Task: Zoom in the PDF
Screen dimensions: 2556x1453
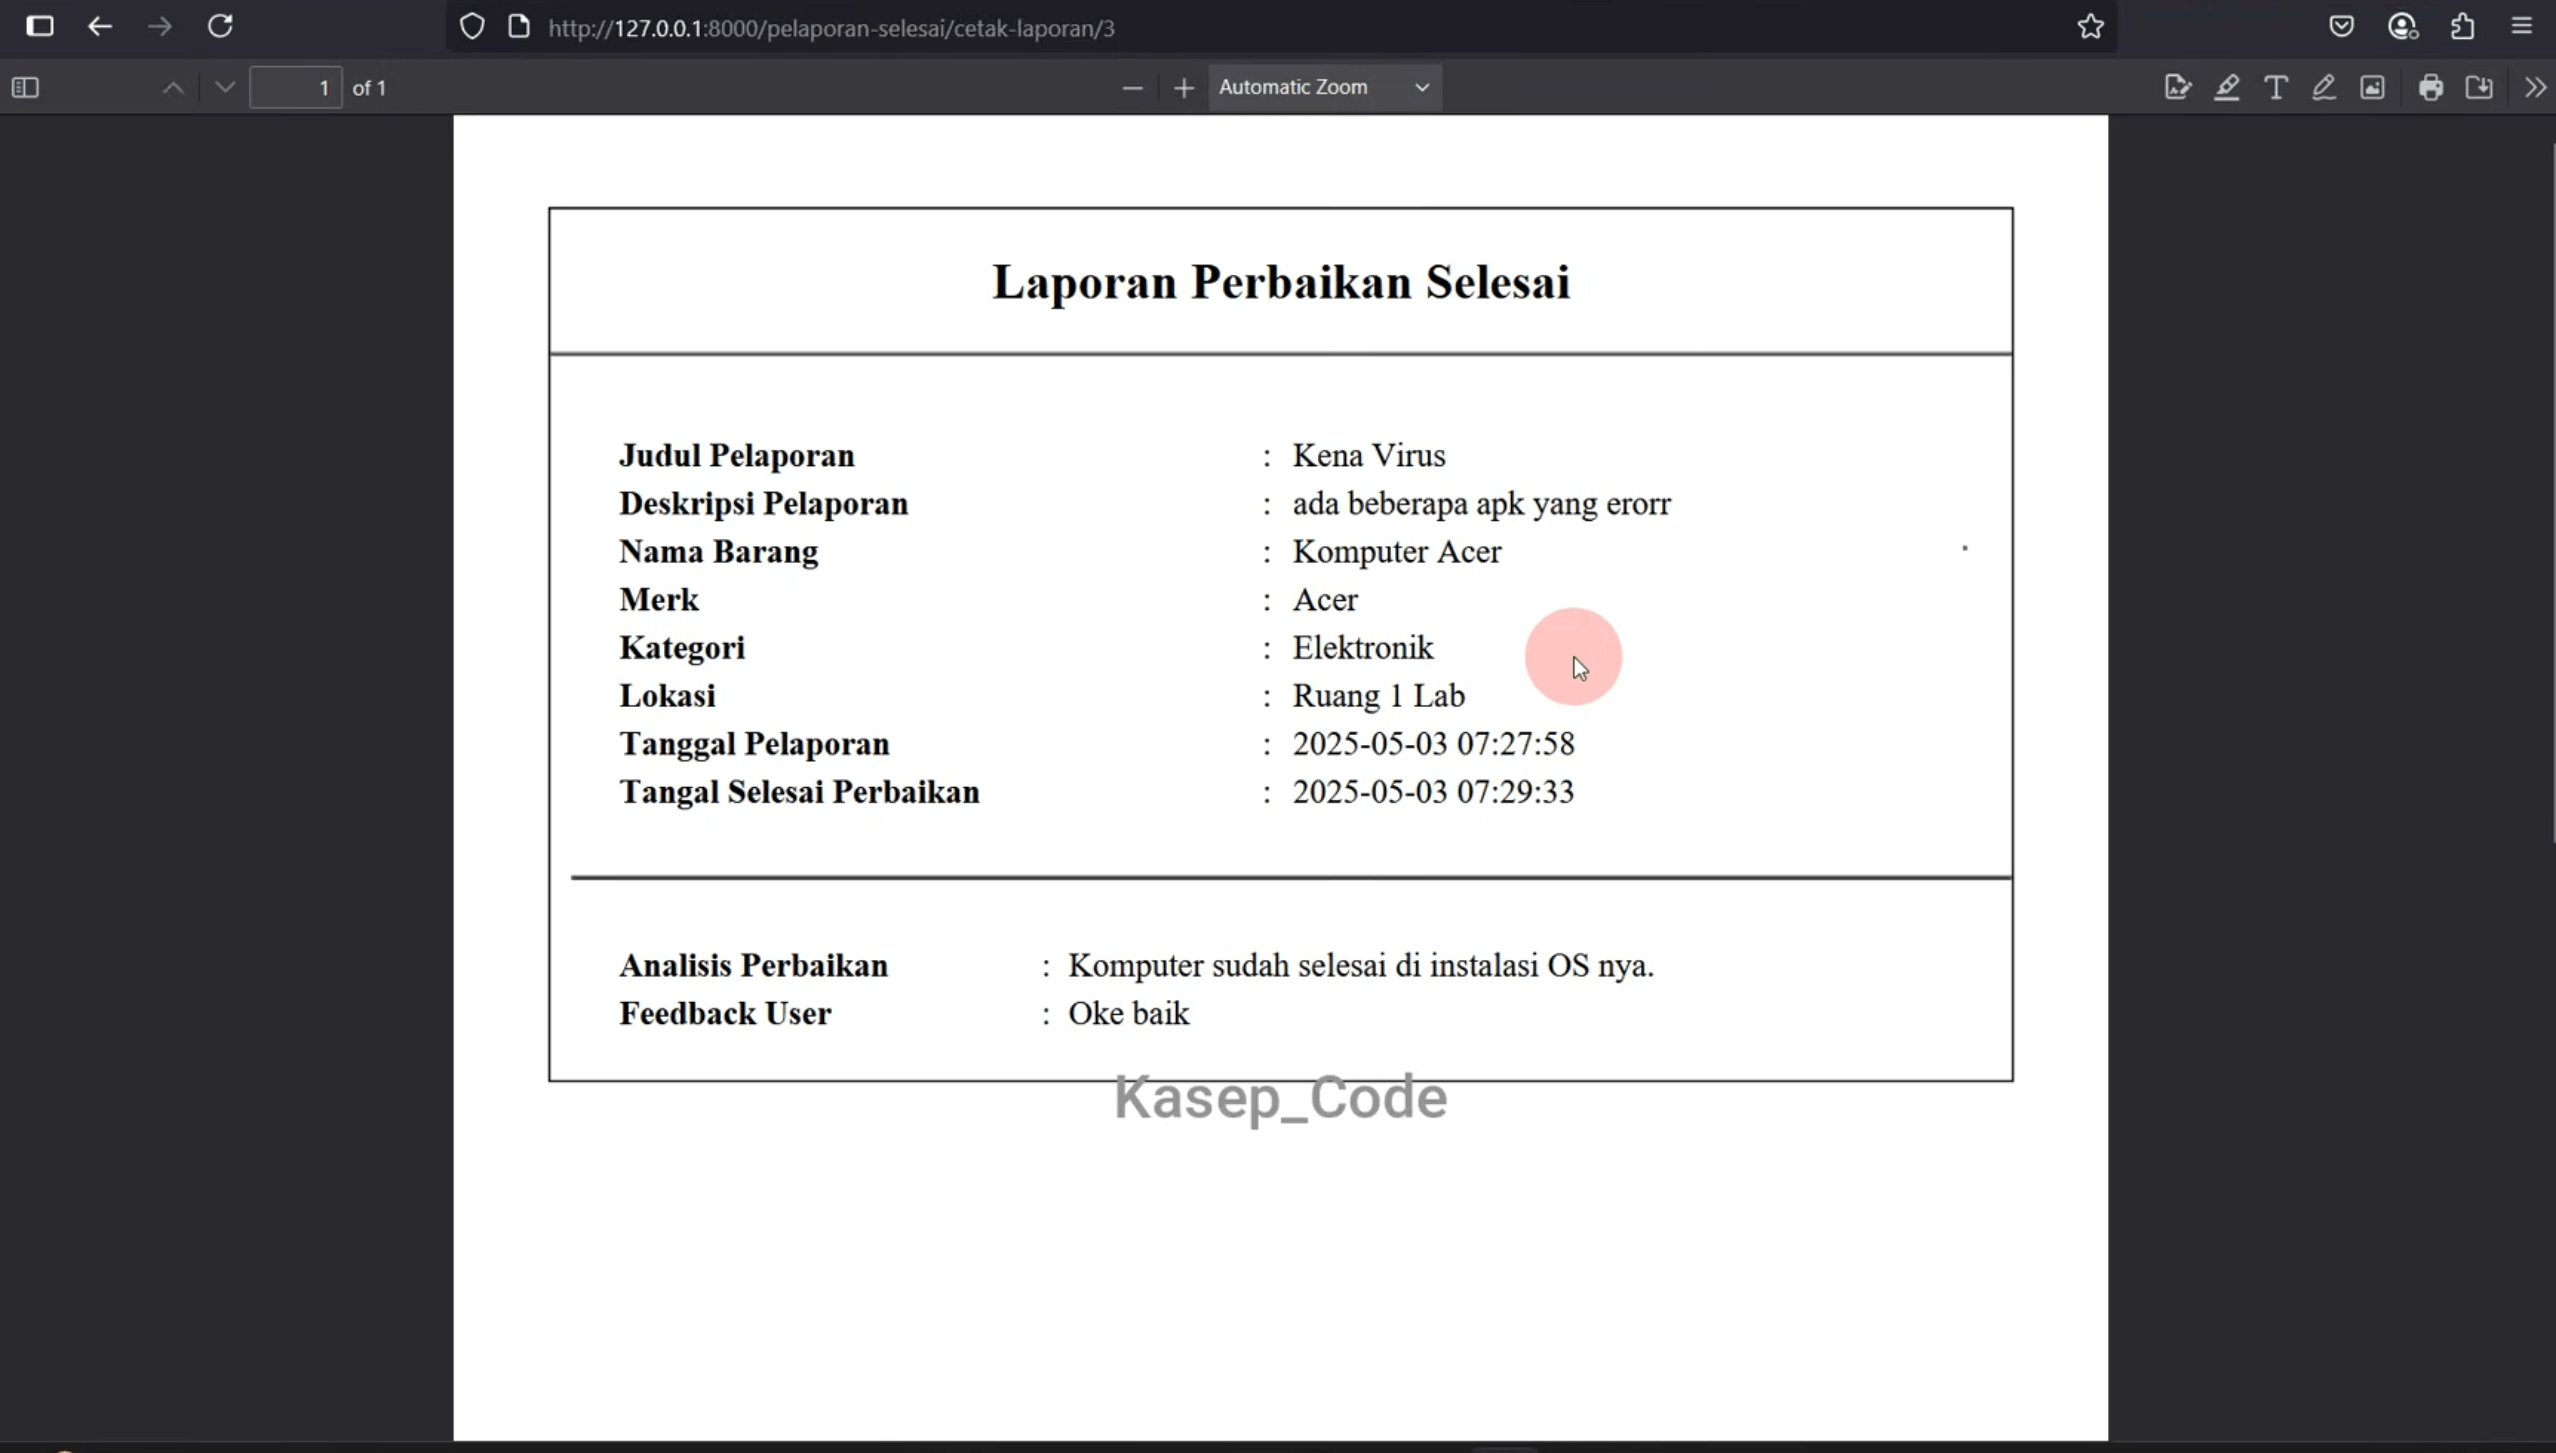Action: click(1184, 88)
